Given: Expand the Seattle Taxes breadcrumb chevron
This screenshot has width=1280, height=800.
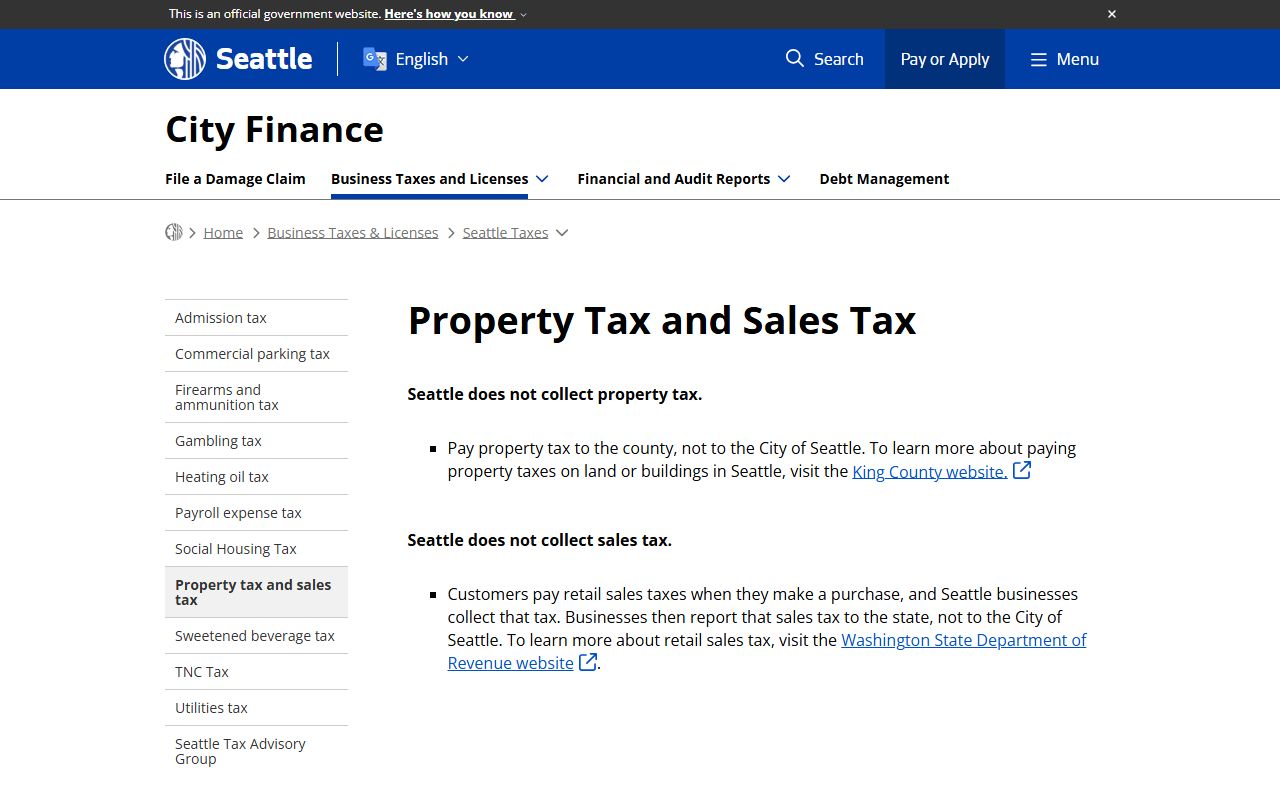Looking at the screenshot, I should (x=562, y=233).
